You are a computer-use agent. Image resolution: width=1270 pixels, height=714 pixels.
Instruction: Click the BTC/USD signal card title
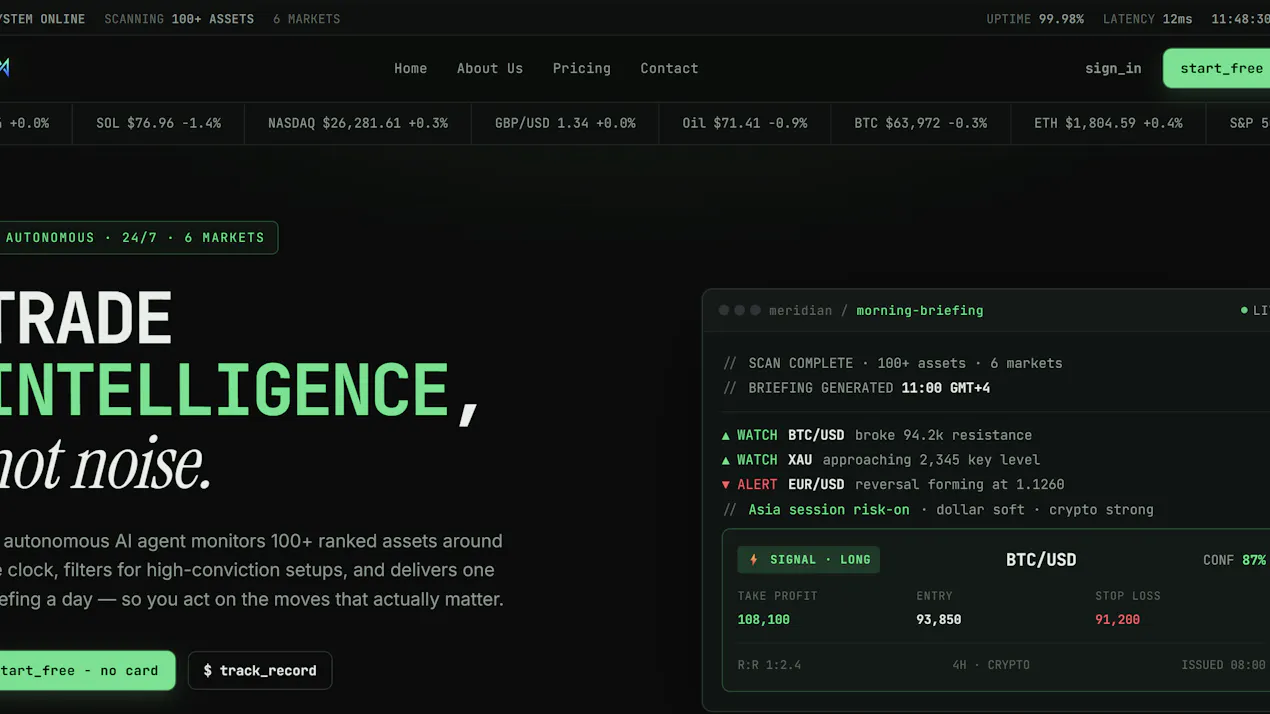1041,560
